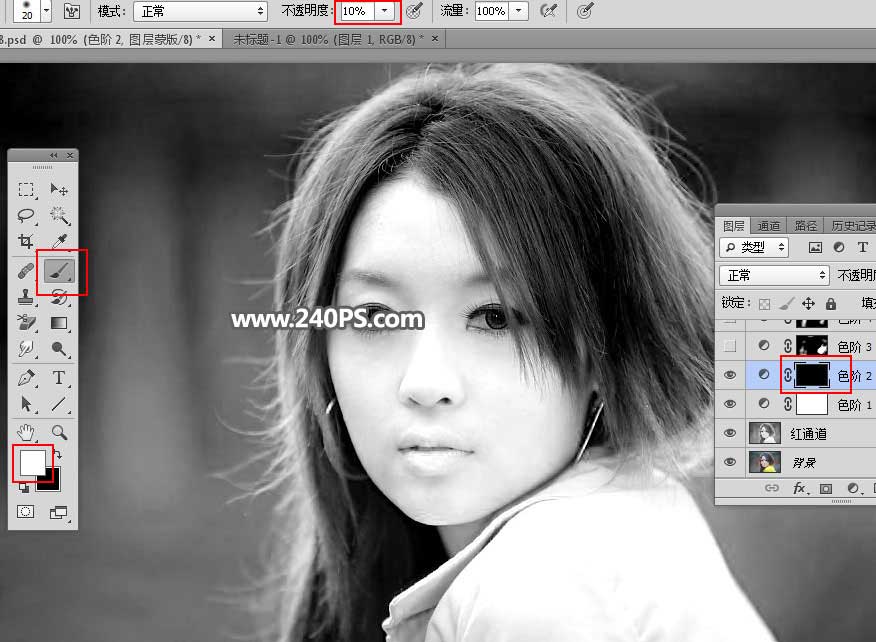Add a layer mask button
The height and width of the screenshot is (642, 876).
(826, 489)
